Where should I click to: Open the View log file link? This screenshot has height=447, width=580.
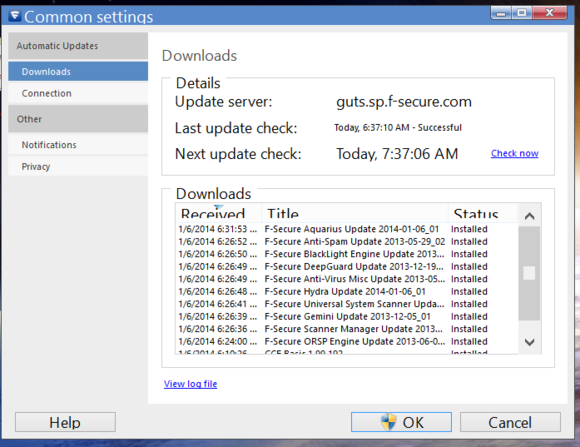coord(190,384)
